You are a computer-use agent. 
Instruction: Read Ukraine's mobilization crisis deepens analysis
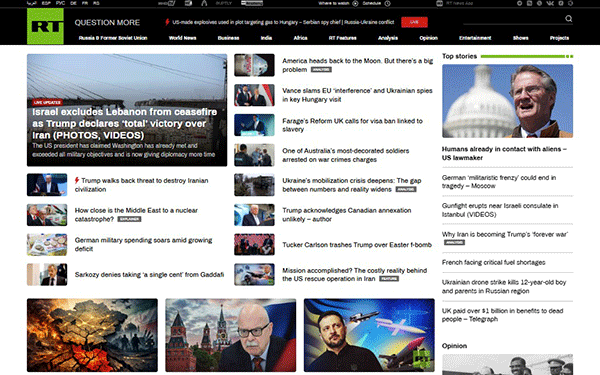click(352, 185)
